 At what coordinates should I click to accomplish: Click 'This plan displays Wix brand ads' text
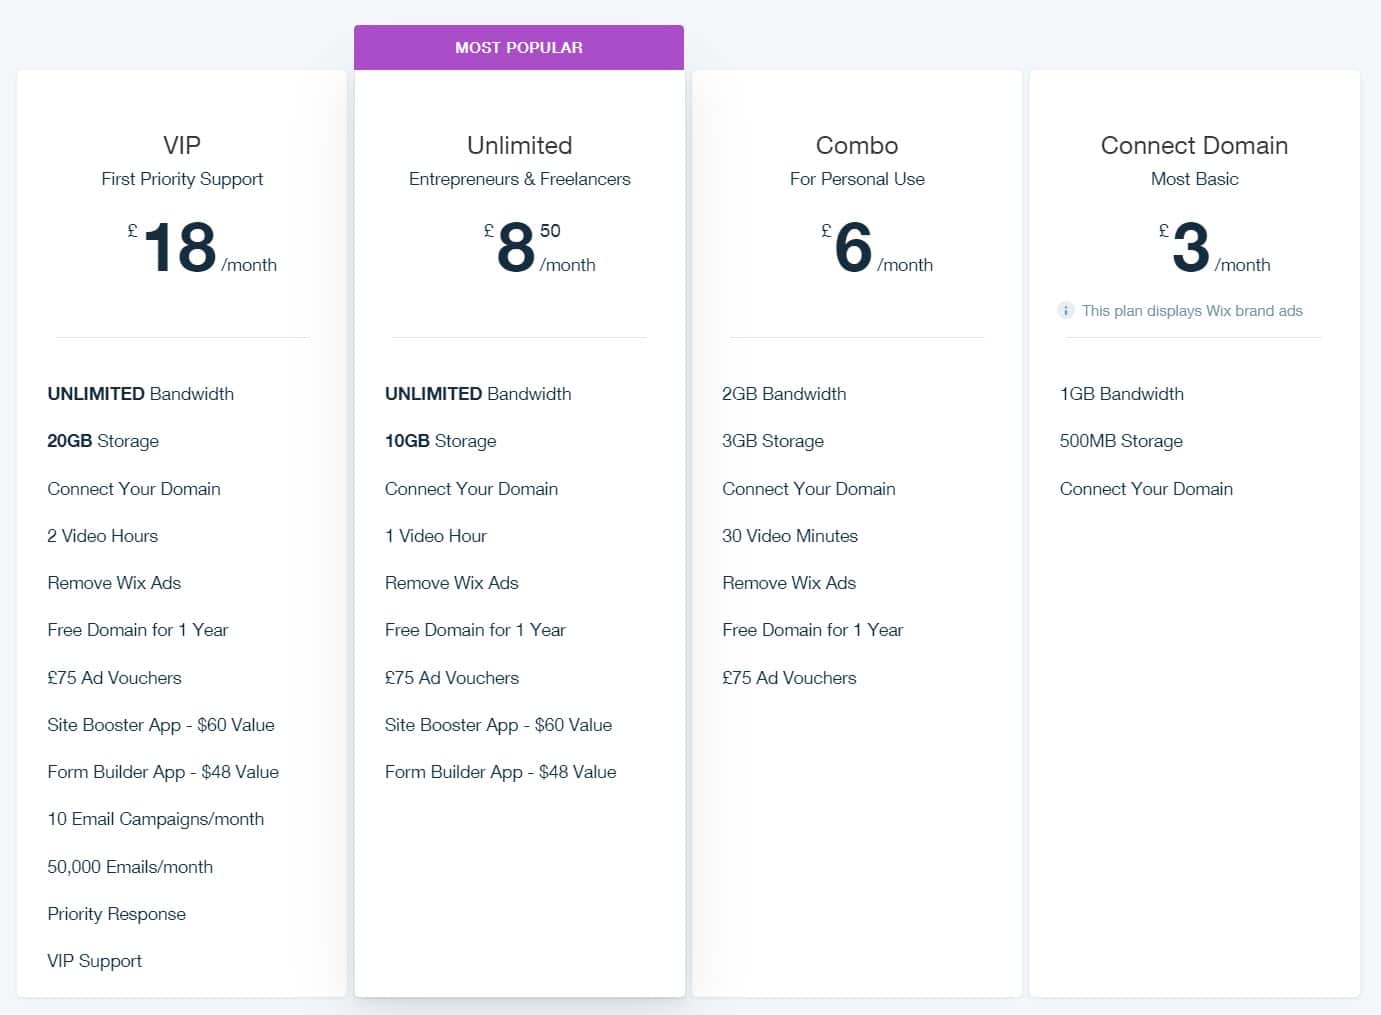(1192, 311)
